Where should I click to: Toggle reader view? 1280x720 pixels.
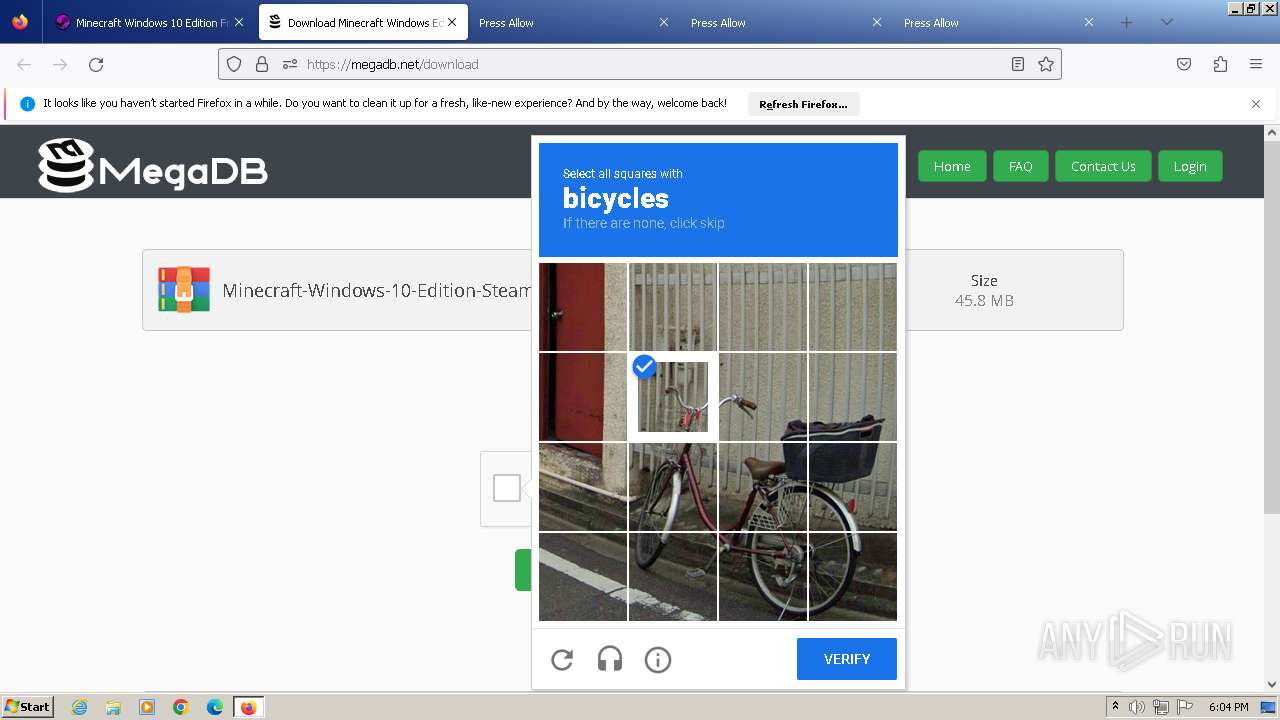tap(1018, 64)
